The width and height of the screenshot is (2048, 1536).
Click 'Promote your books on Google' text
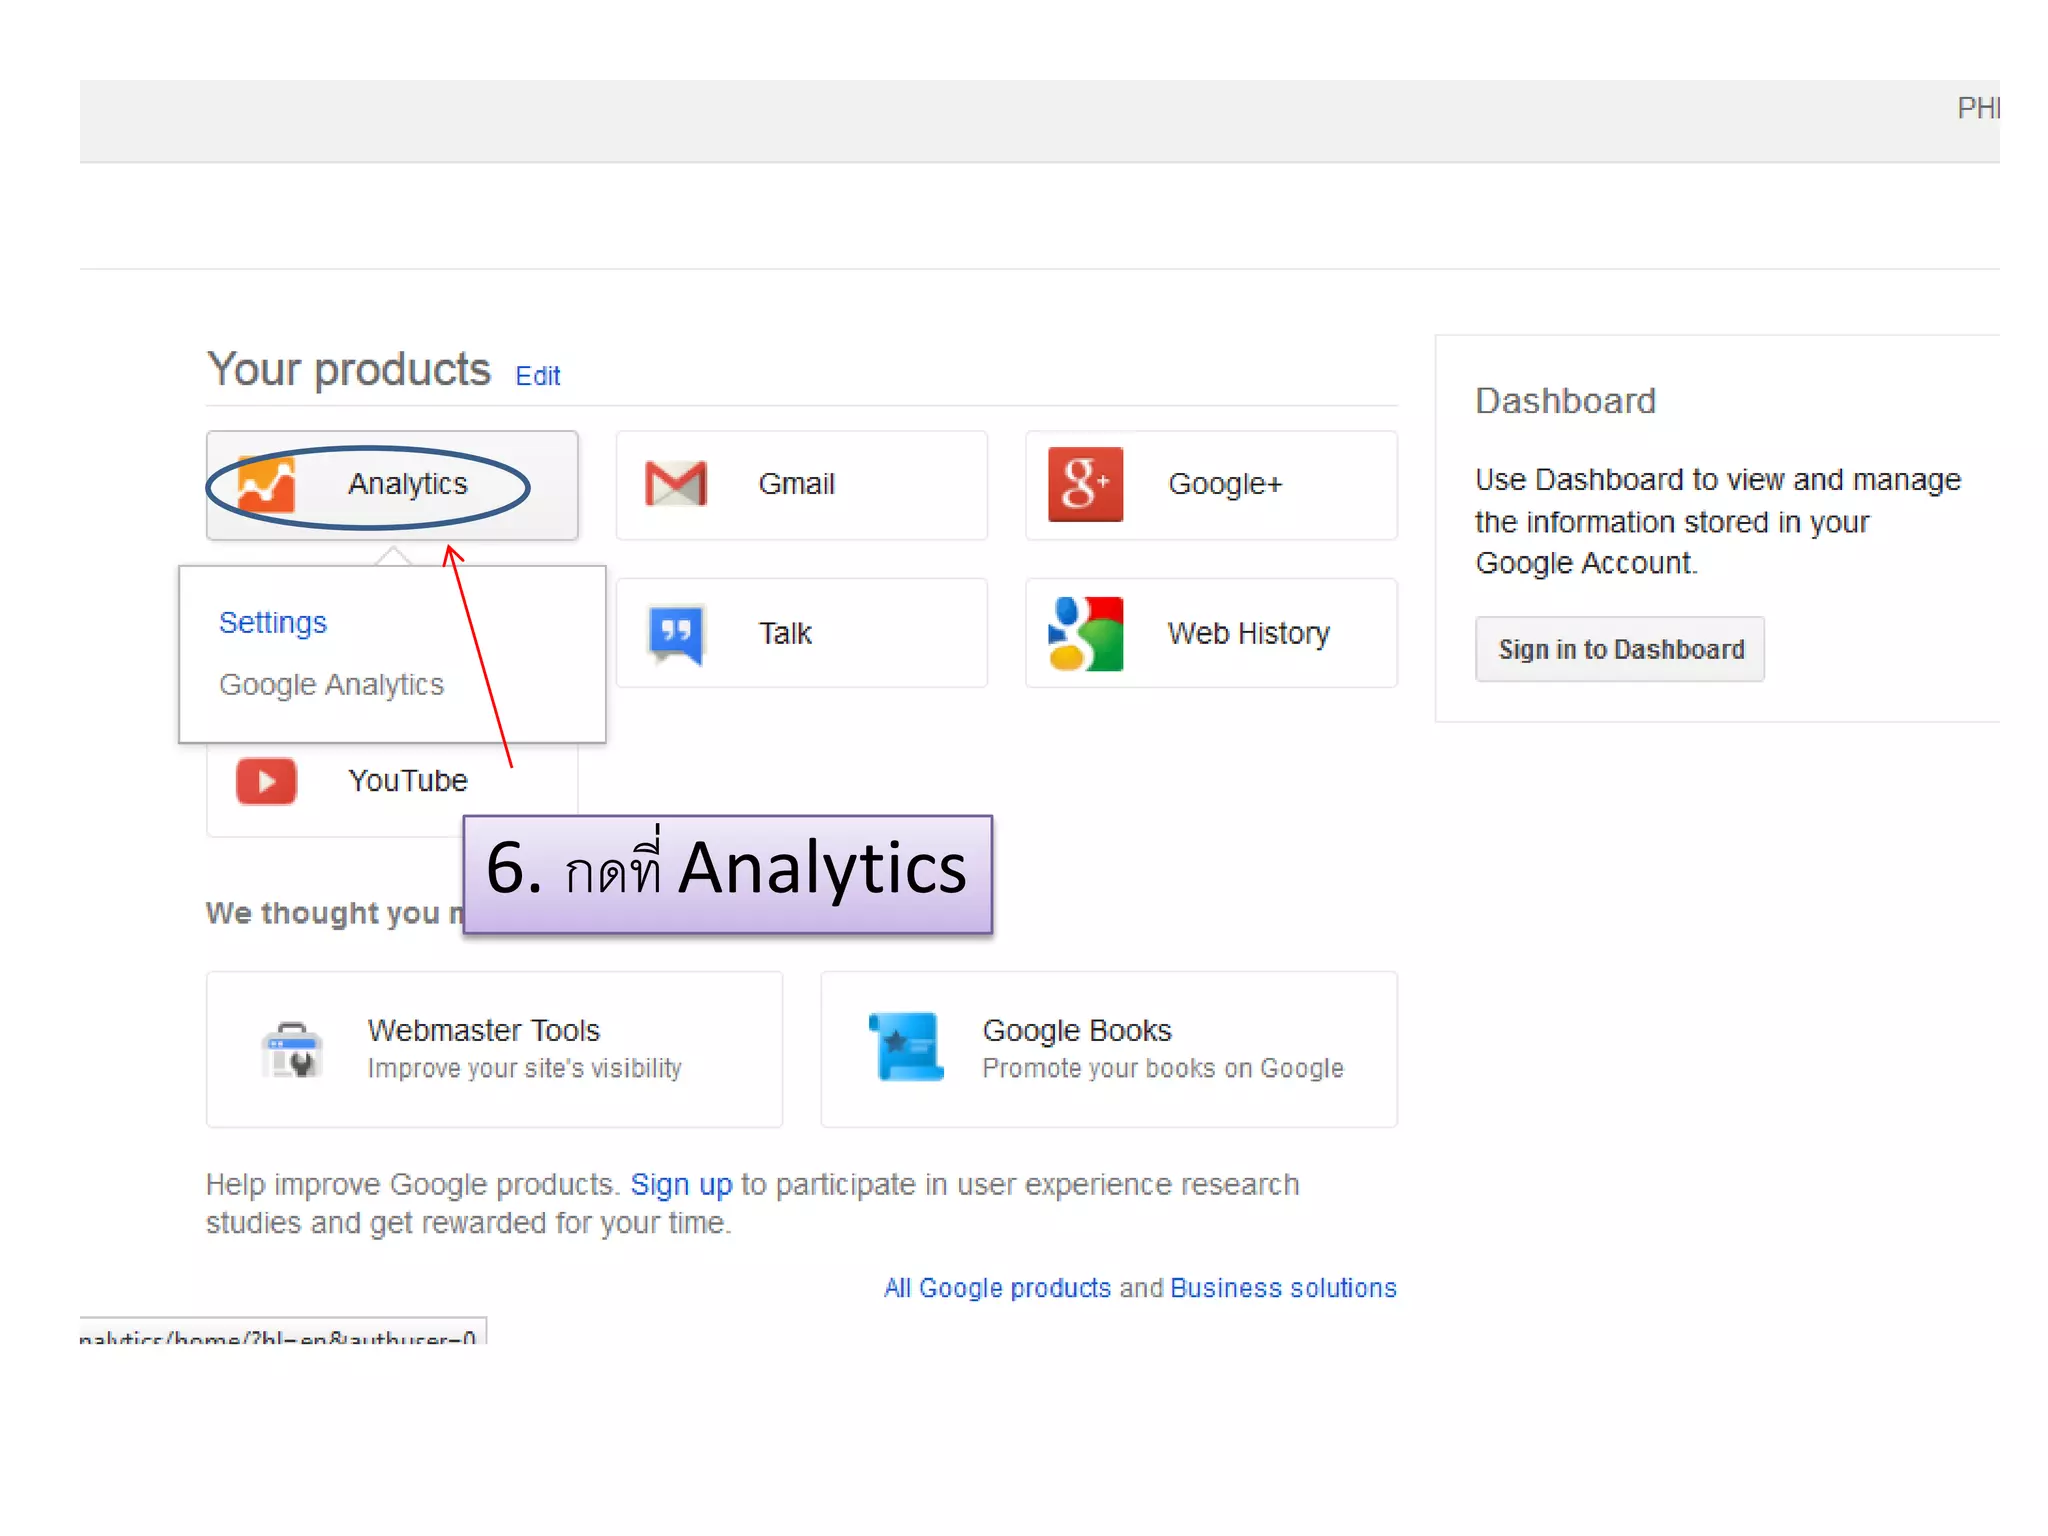(x=1163, y=1069)
